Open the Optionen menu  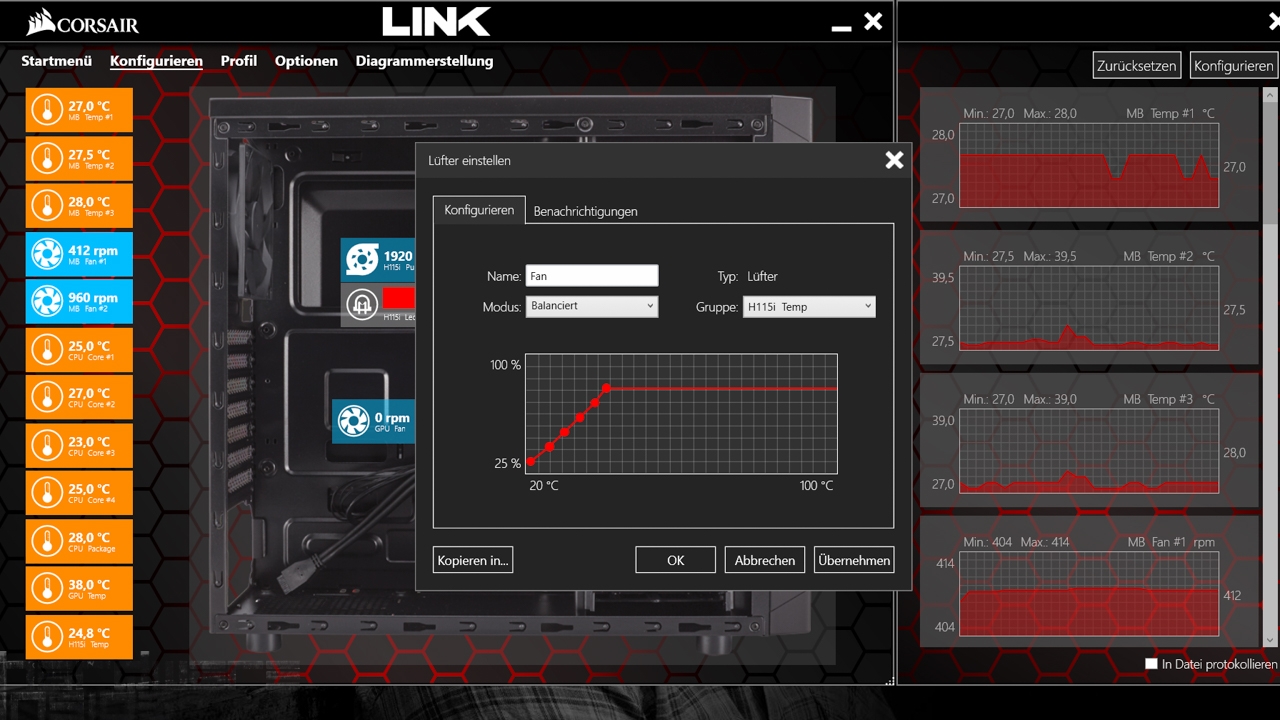(306, 61)
